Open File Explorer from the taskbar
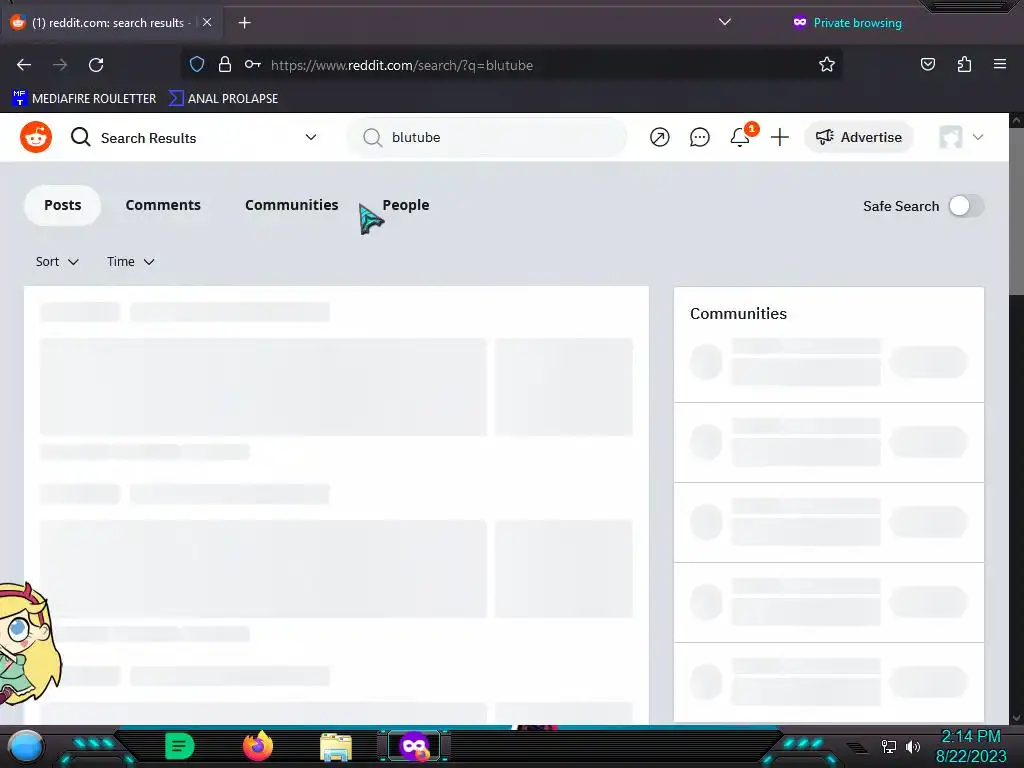1024x768 pixels. (336, 746)
